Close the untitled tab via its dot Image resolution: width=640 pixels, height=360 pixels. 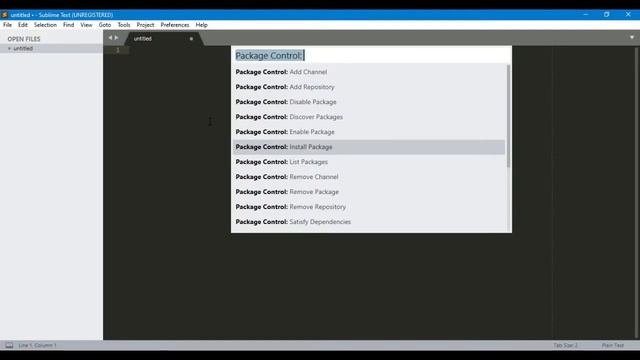coord(191,39)
